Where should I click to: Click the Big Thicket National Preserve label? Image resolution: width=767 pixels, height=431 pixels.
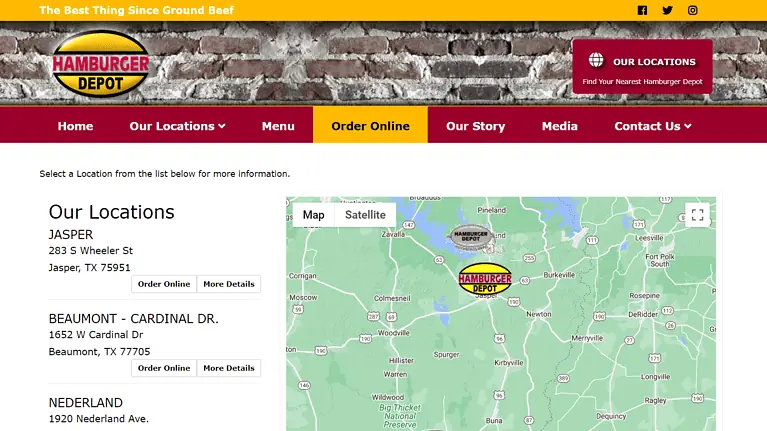point(400,416)
